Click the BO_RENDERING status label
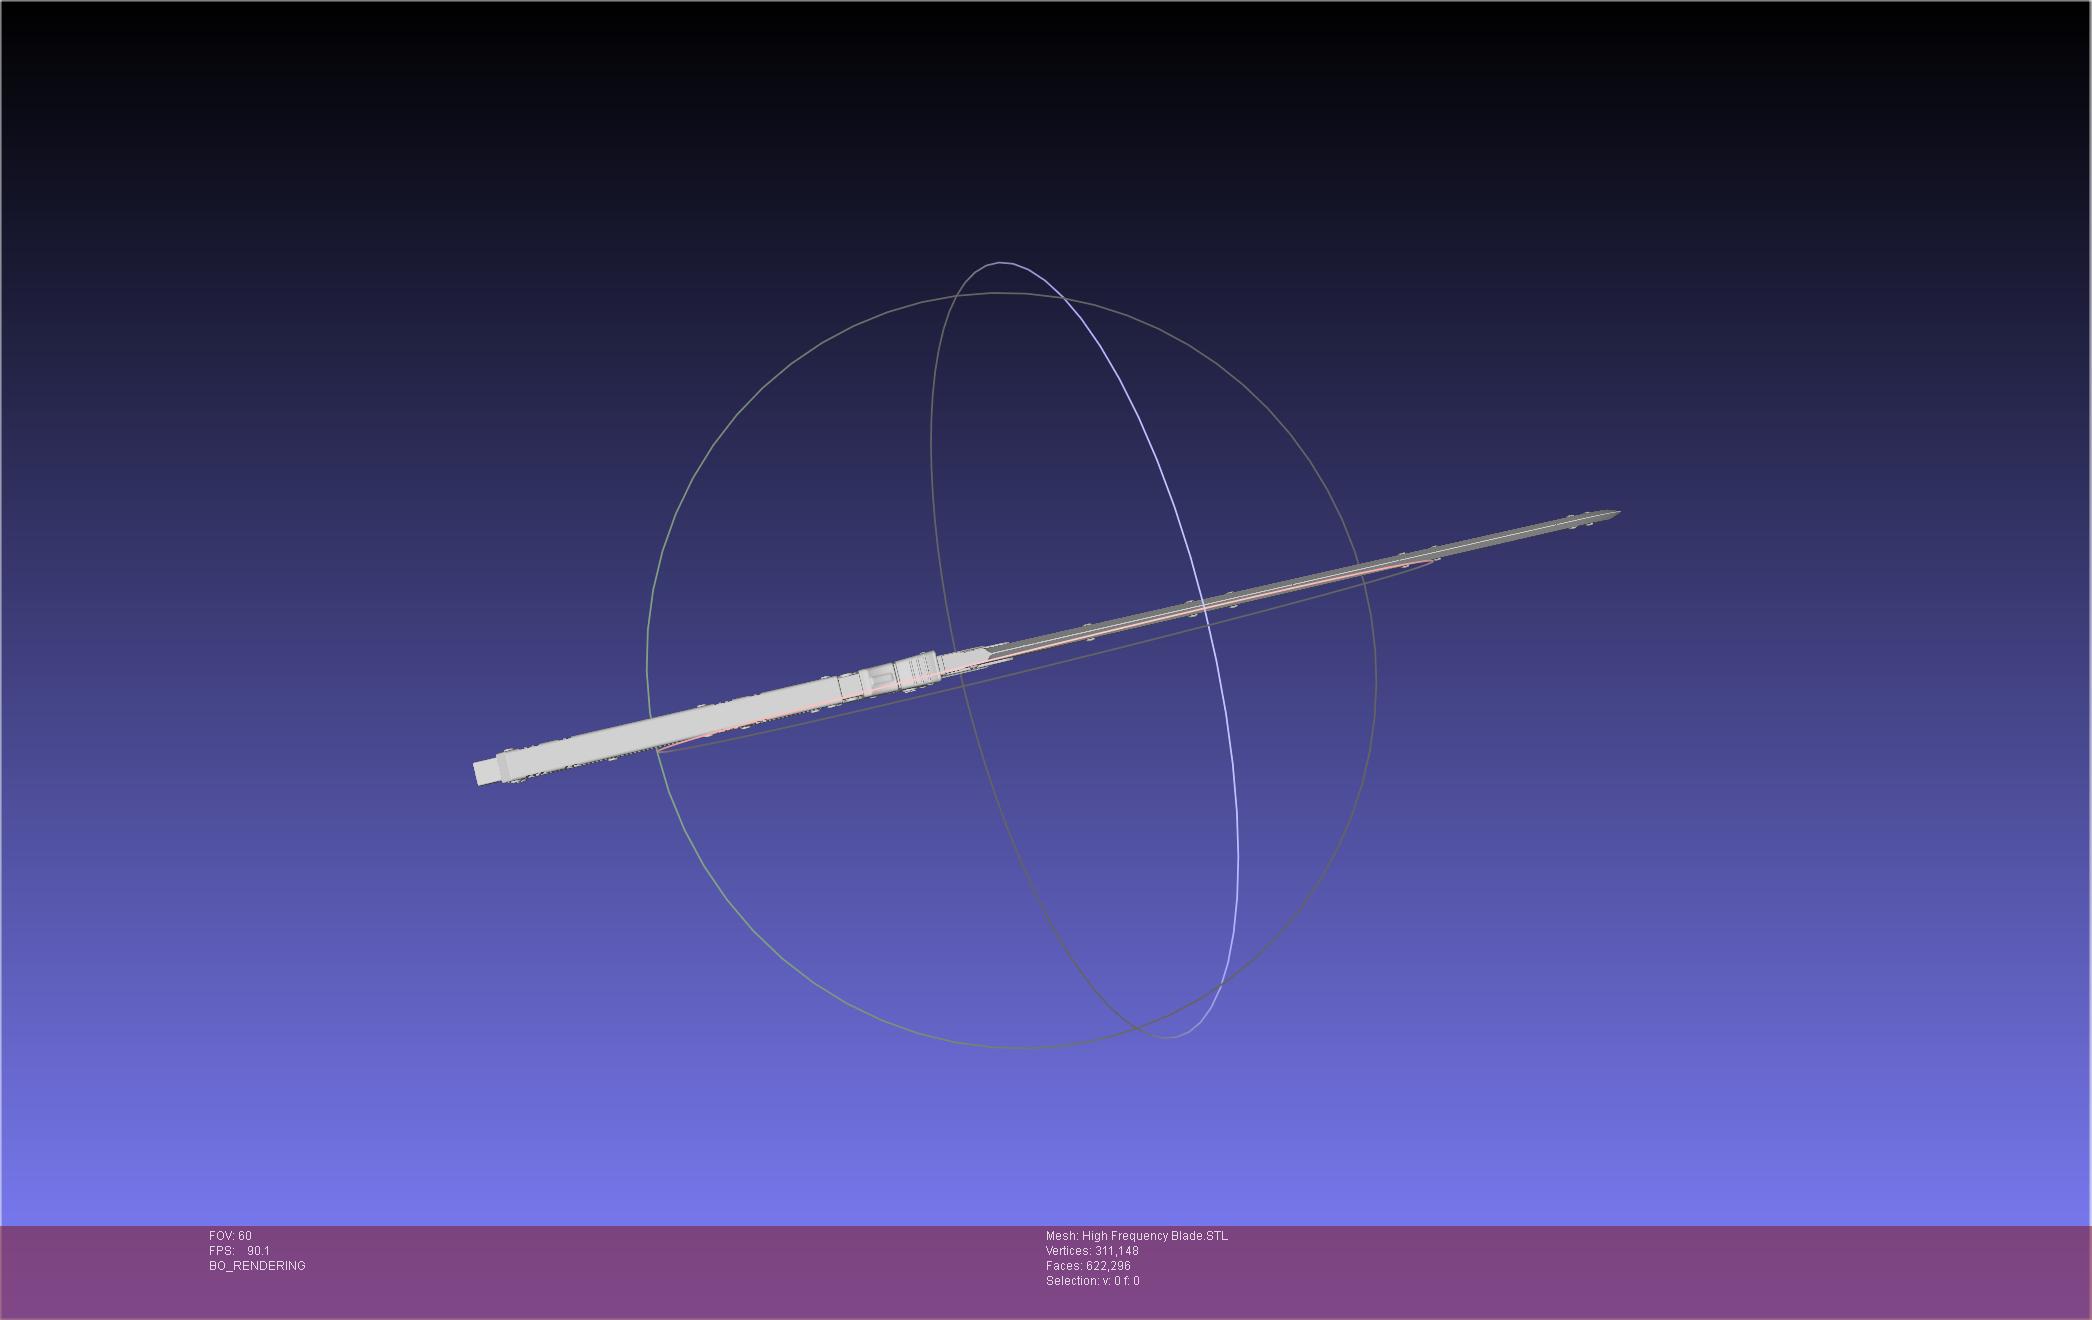This screenshot has width=2092, height=1320. (257, 1266)
